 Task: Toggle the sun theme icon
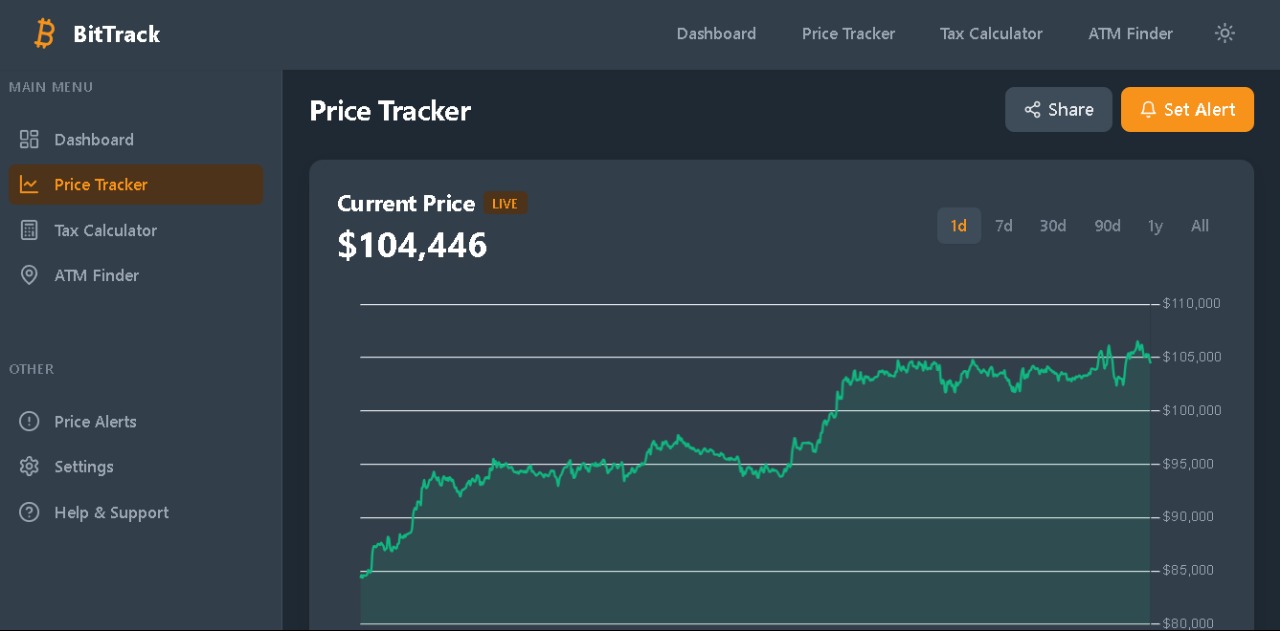click(x=1225, y=33)
